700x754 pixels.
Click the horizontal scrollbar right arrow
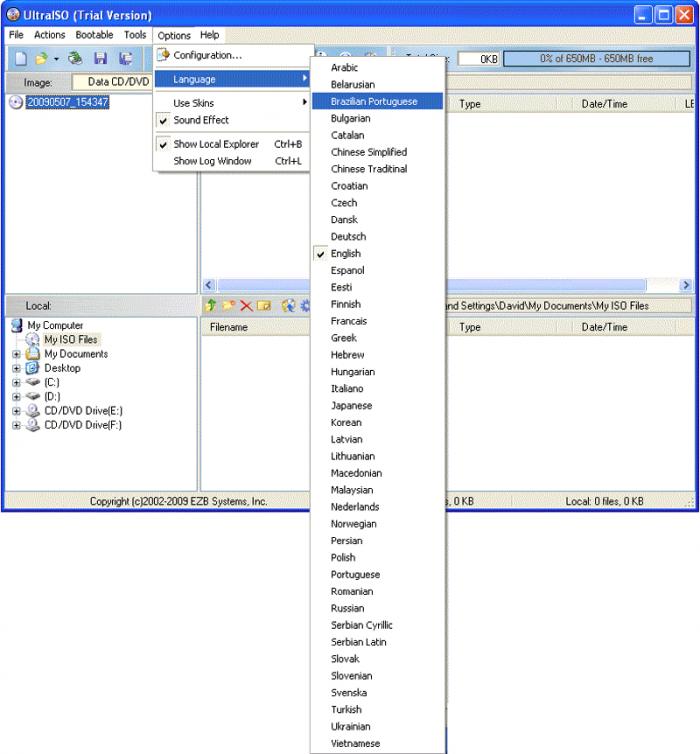686,285
